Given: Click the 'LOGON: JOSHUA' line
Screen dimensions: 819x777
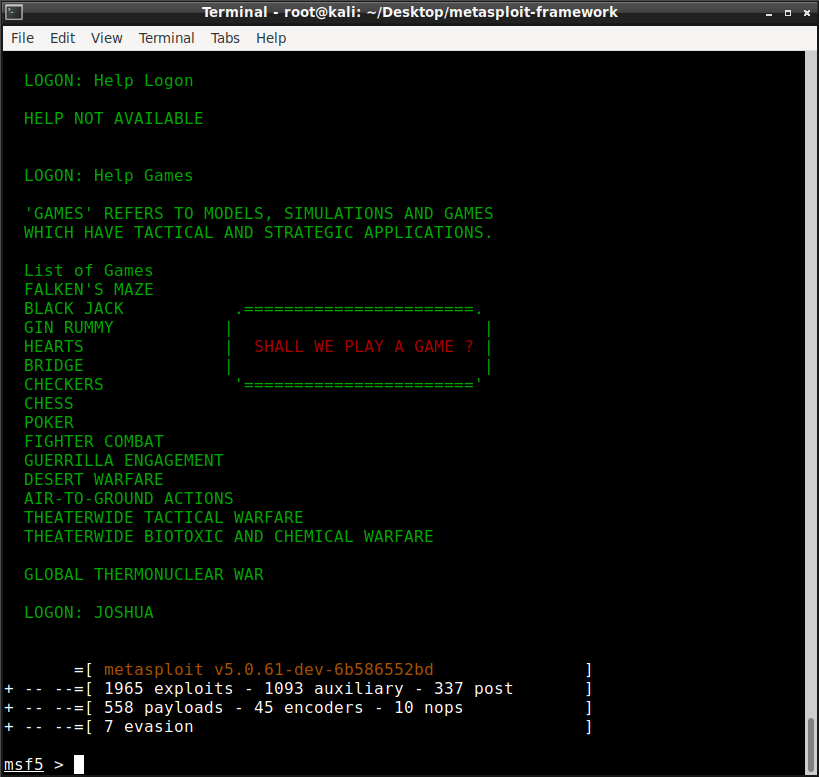Looking at the screenshot, I should 89,613.
